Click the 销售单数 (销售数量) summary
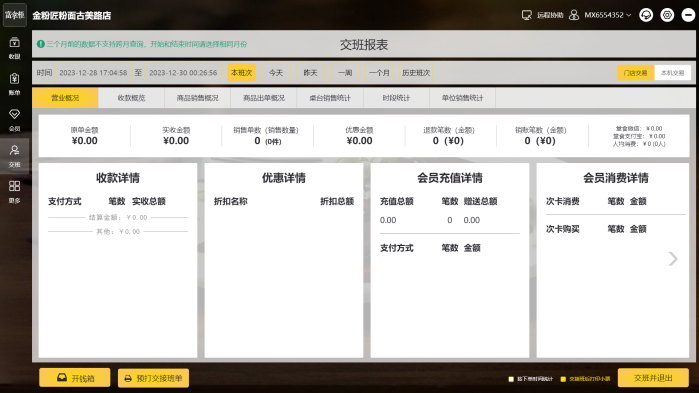The height and width of the screenshot is (393, 699). (x=266, y=136)
